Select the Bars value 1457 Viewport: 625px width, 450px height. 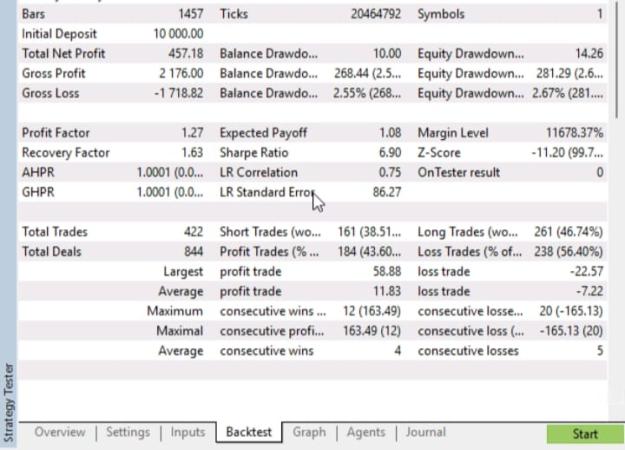pos(191,14)
